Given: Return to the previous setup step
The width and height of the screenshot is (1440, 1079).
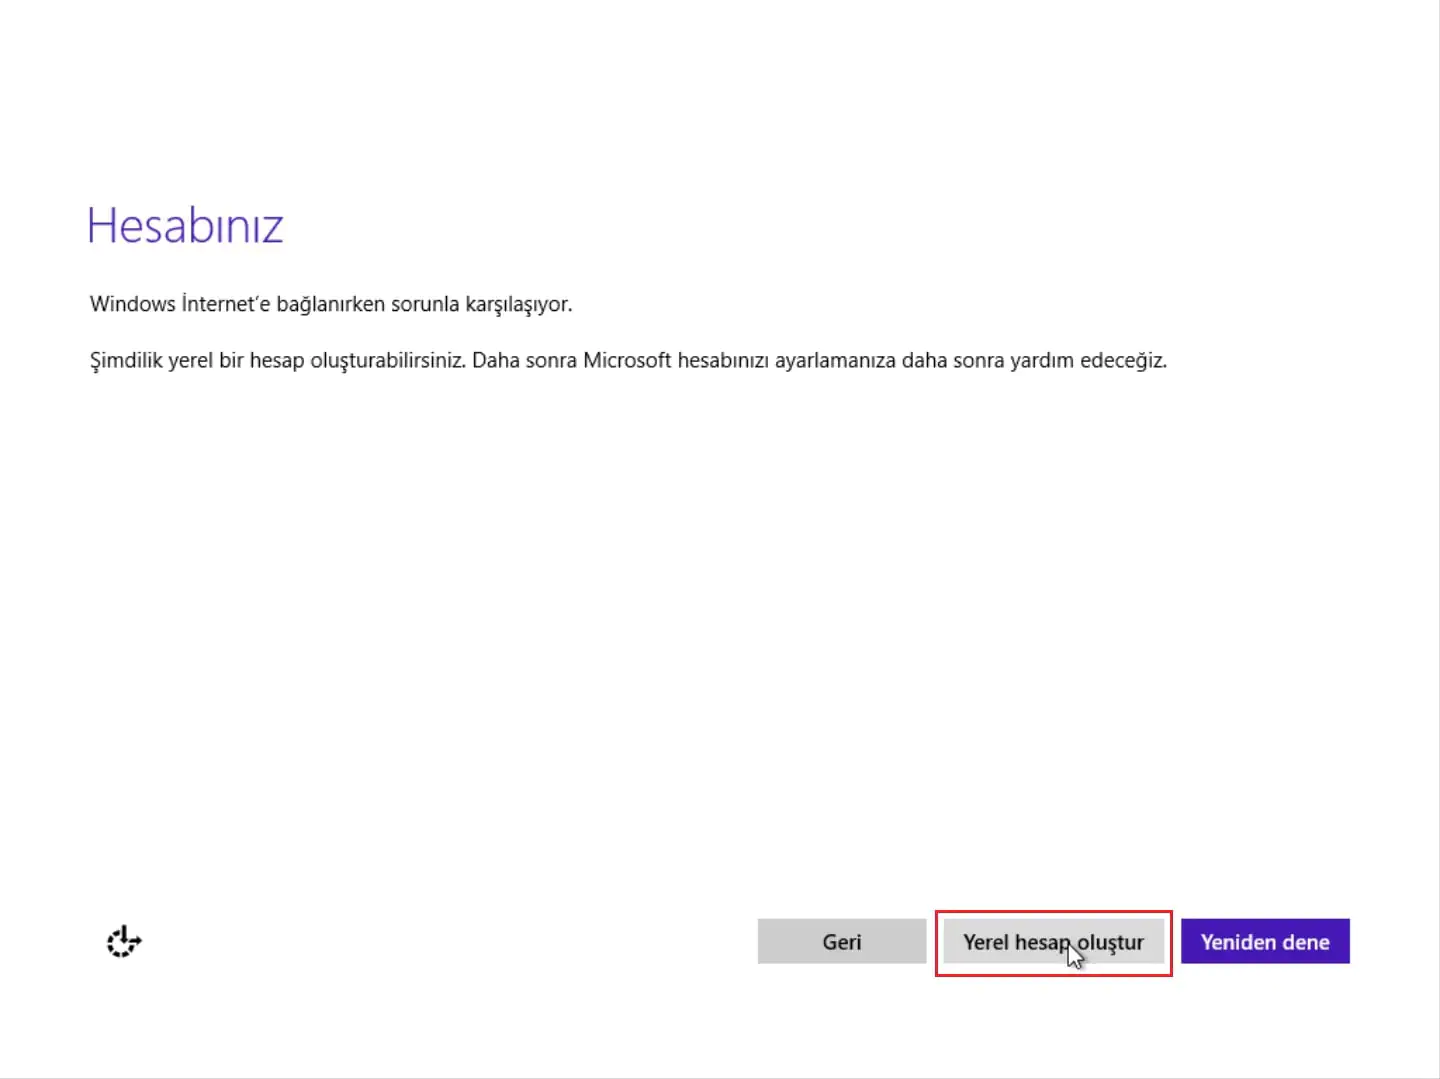Looking at the screenshot, I should (x=841, y=941).
